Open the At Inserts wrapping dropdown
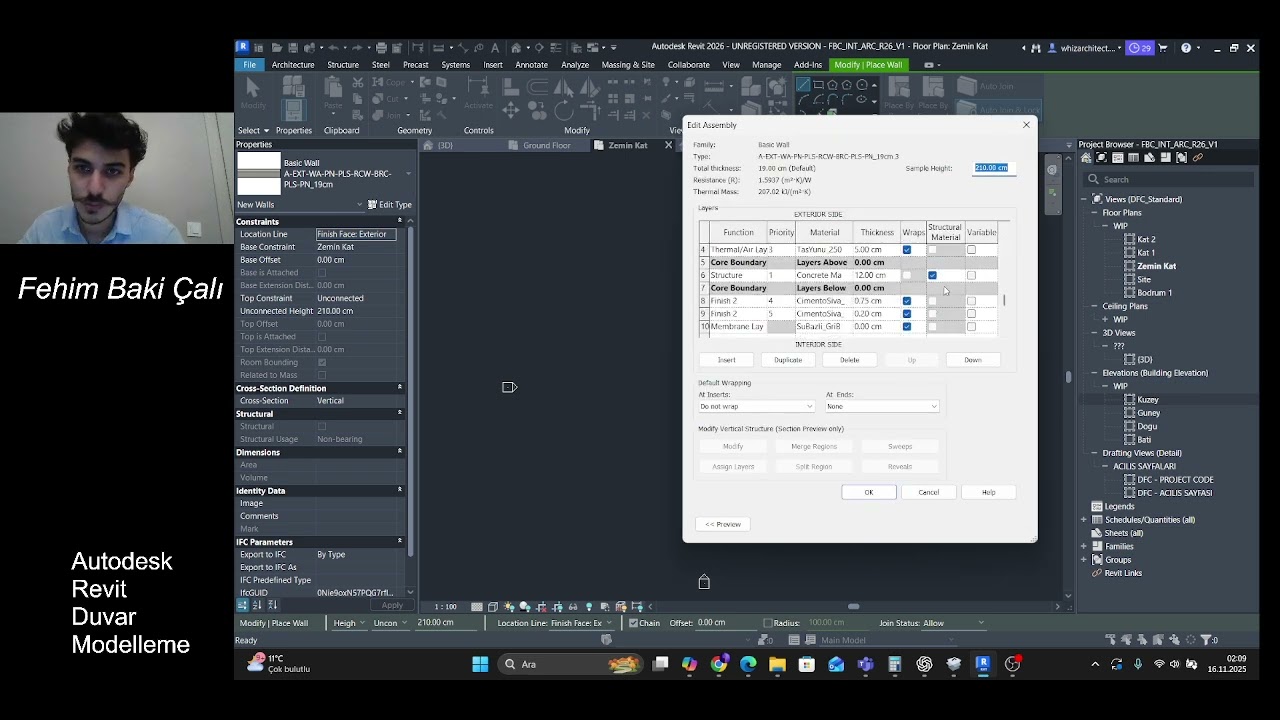Screen dimensions: 1280x720 click(756, 406)
